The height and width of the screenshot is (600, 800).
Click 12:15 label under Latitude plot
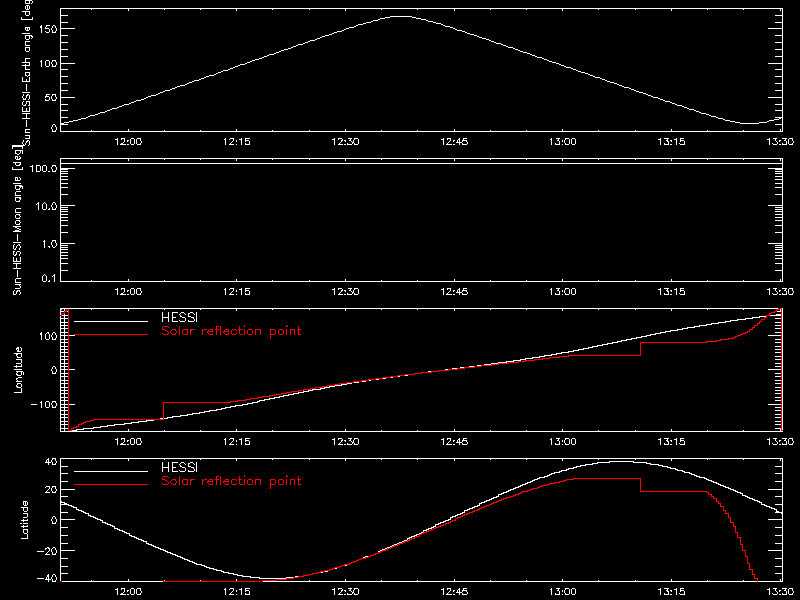click(x=237, y=591)
